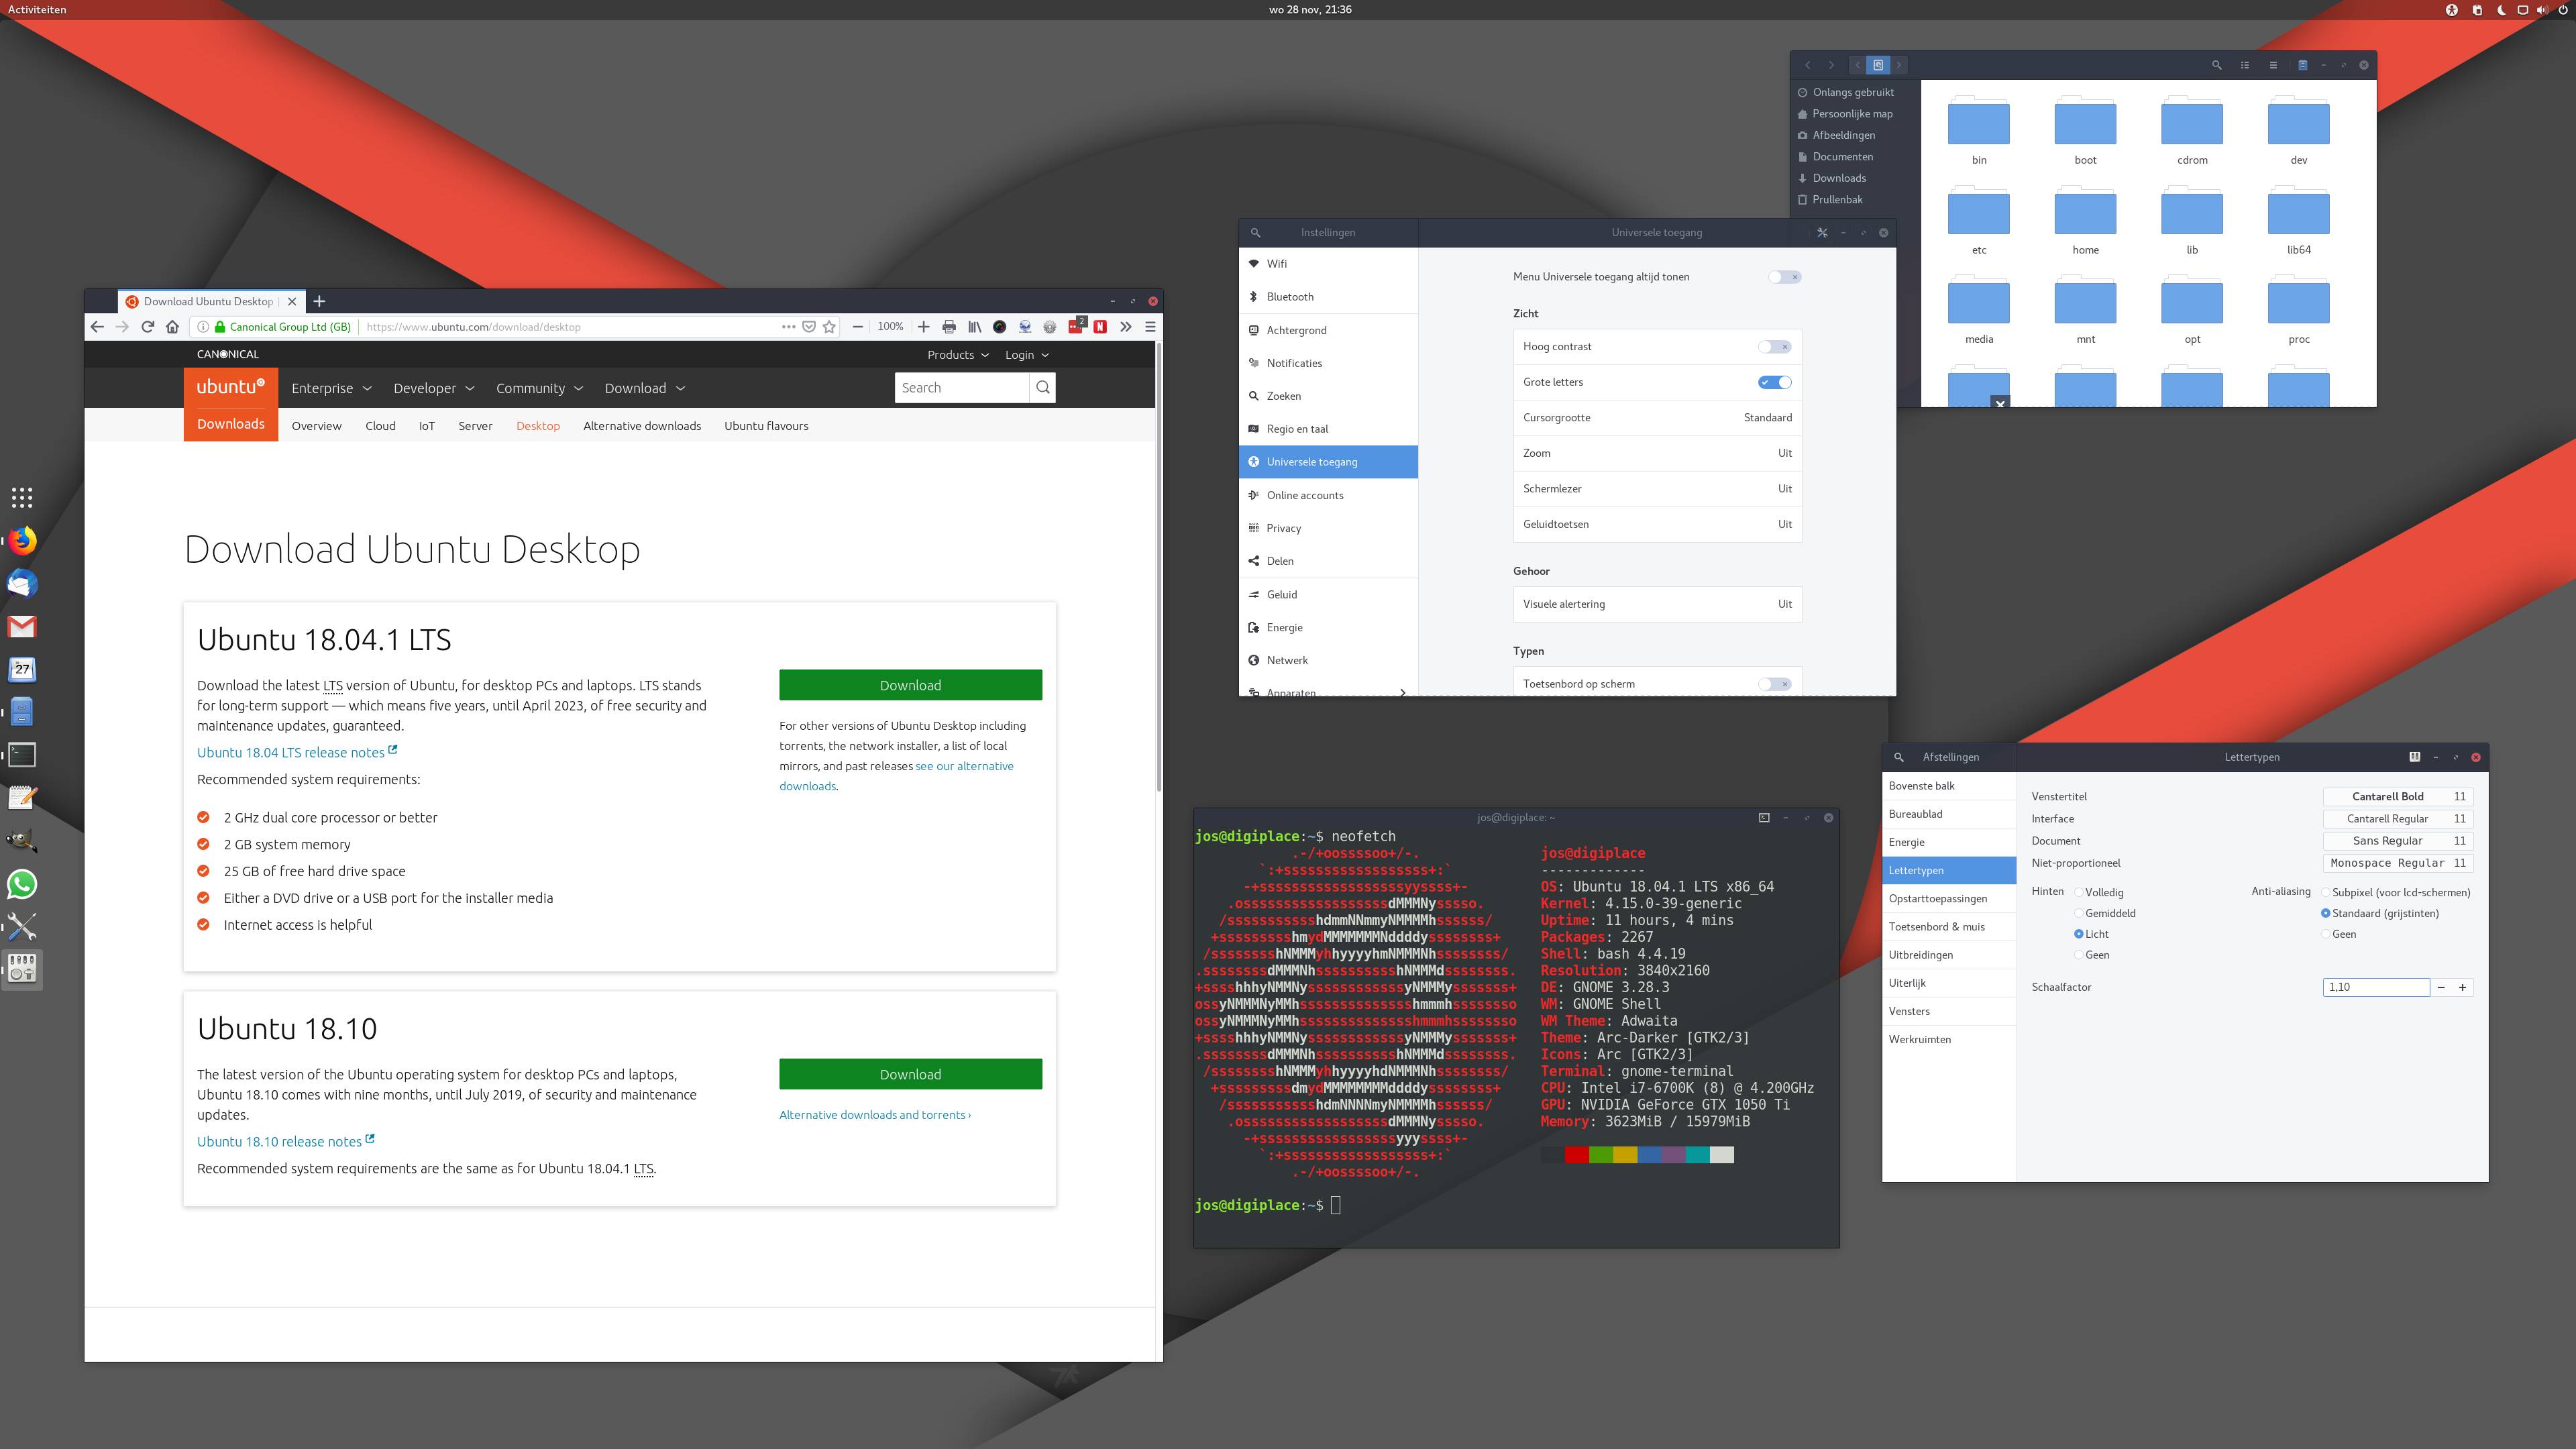Select Volledig hinting radio
The height and width of the screenshot is (1449, 2576).
point(2079,892)
